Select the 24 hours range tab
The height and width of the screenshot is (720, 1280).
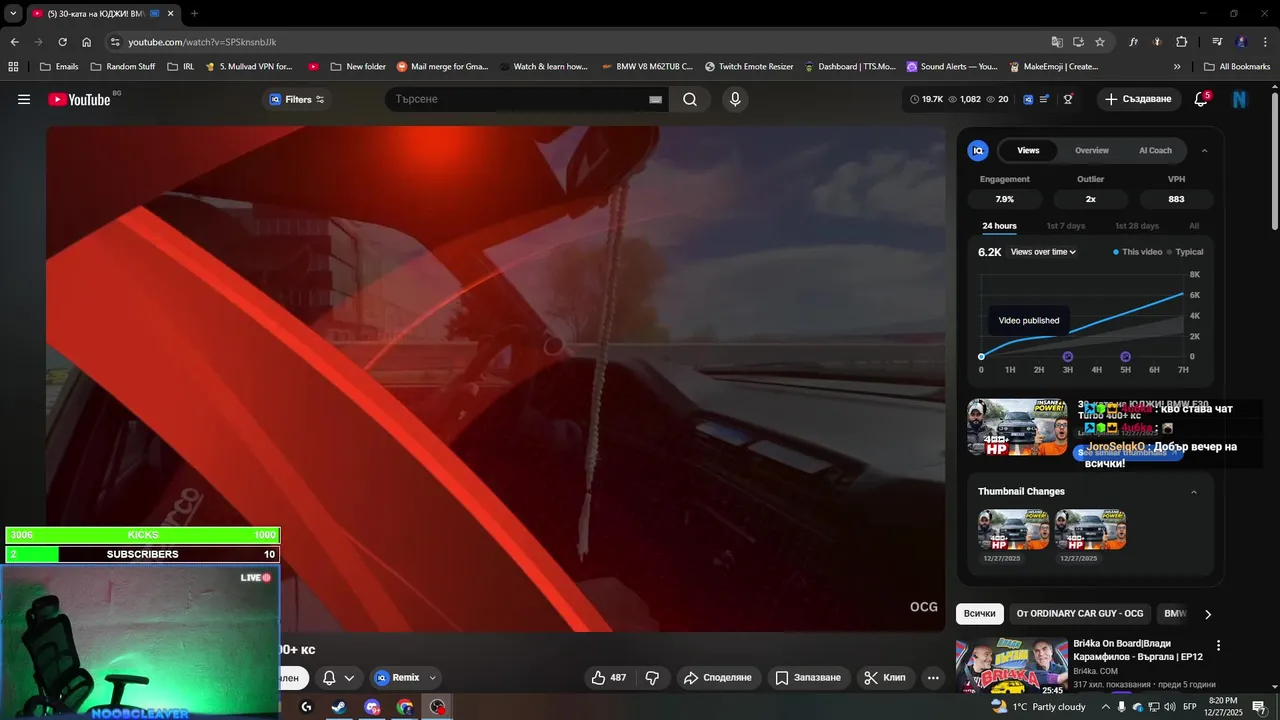[x=999, y=226]
